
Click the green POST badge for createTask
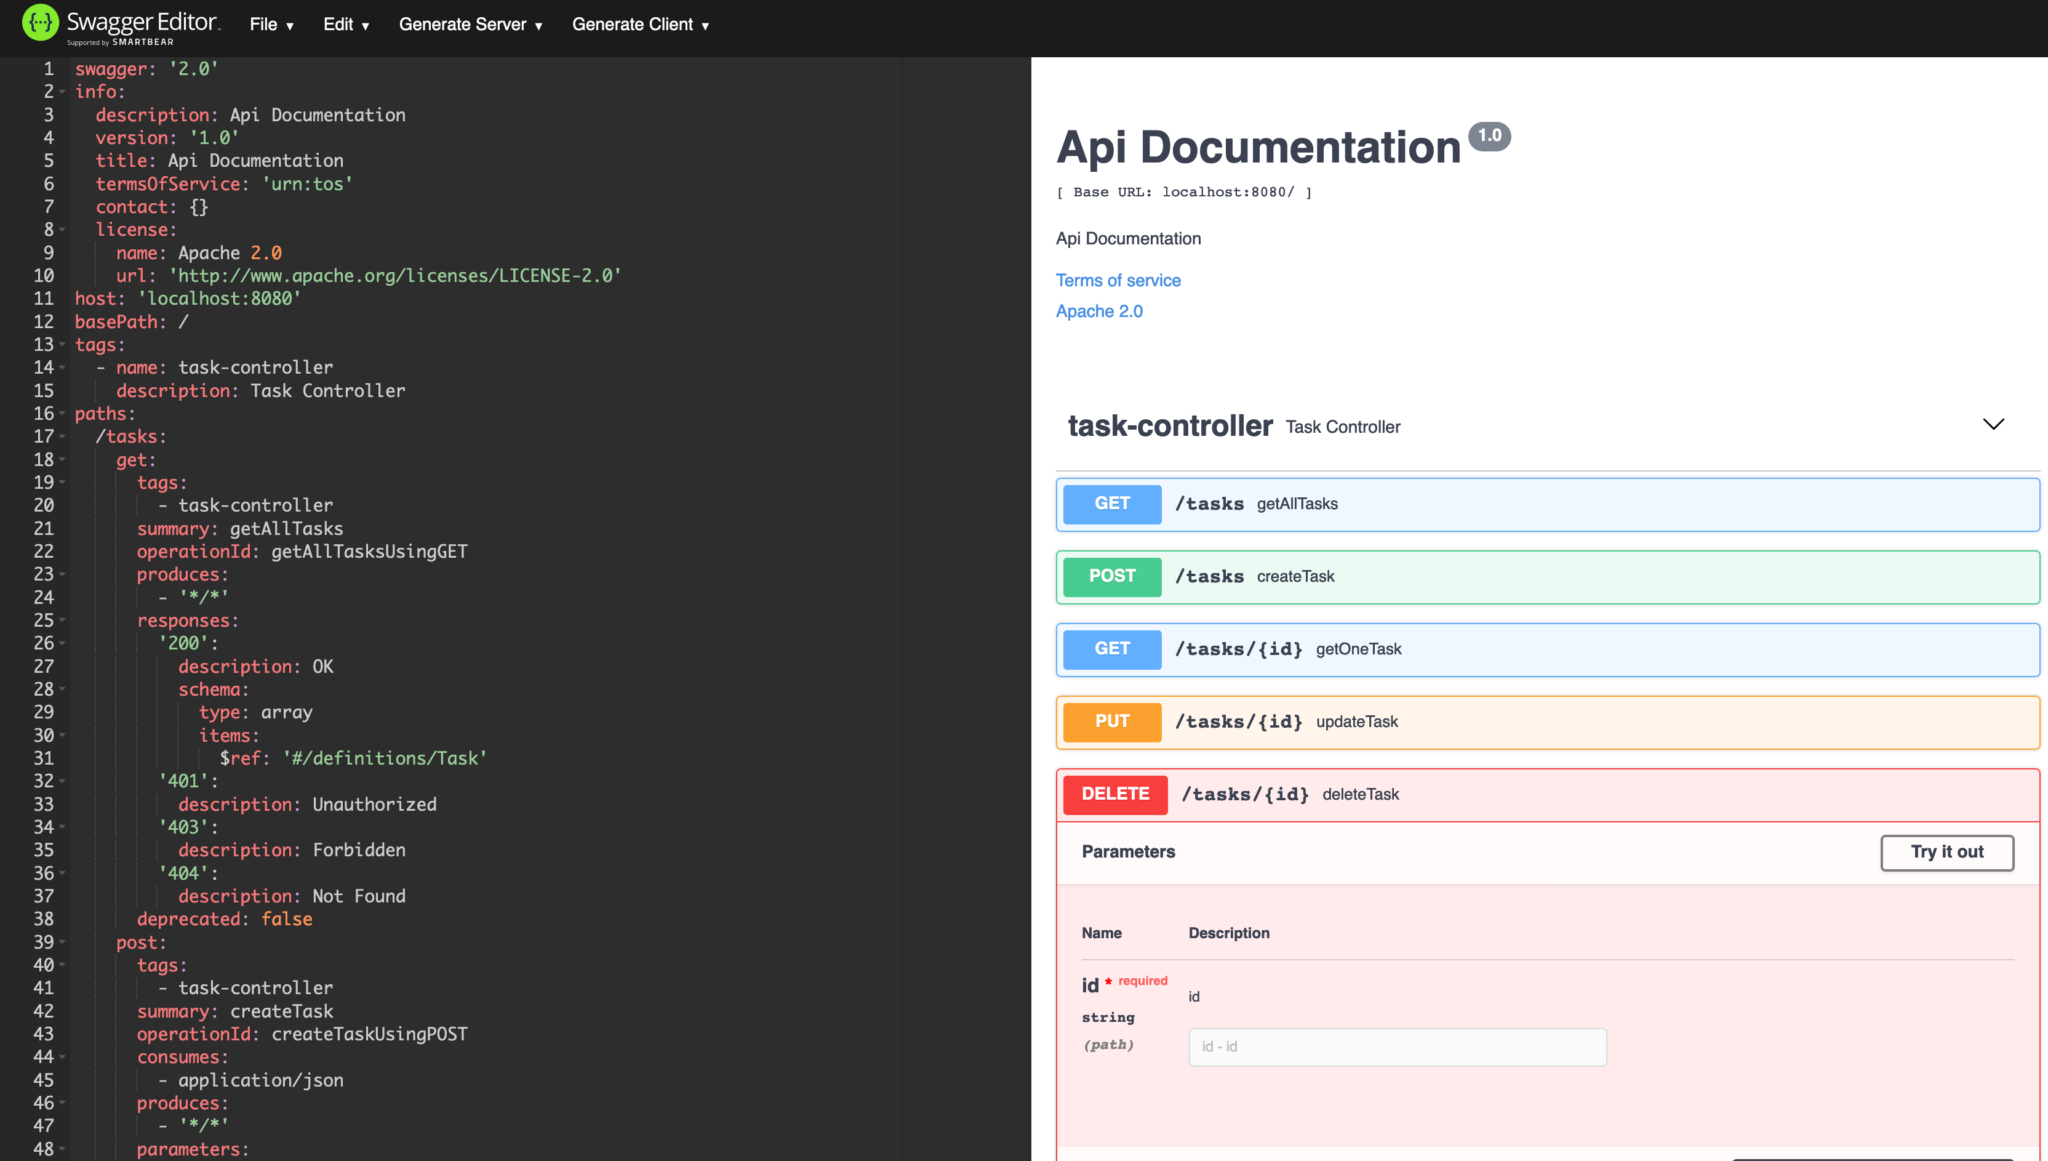[x=1112, y=576]
